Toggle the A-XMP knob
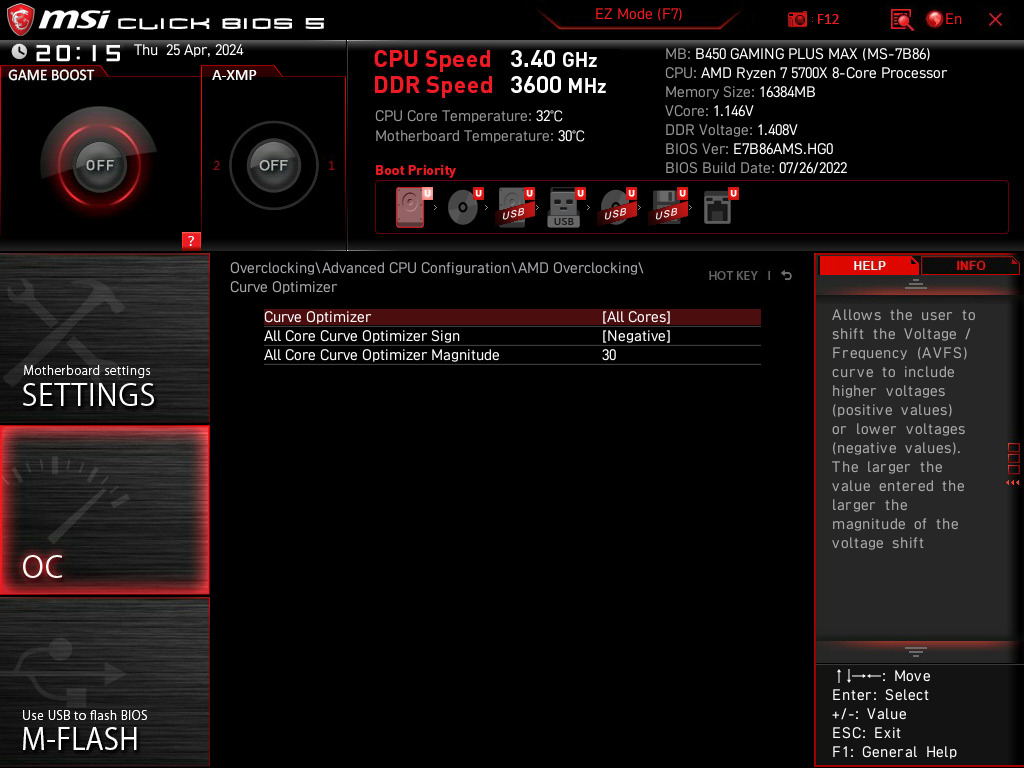The height and width of the screenshot is (768, 1024). click(x=273, y=165)
